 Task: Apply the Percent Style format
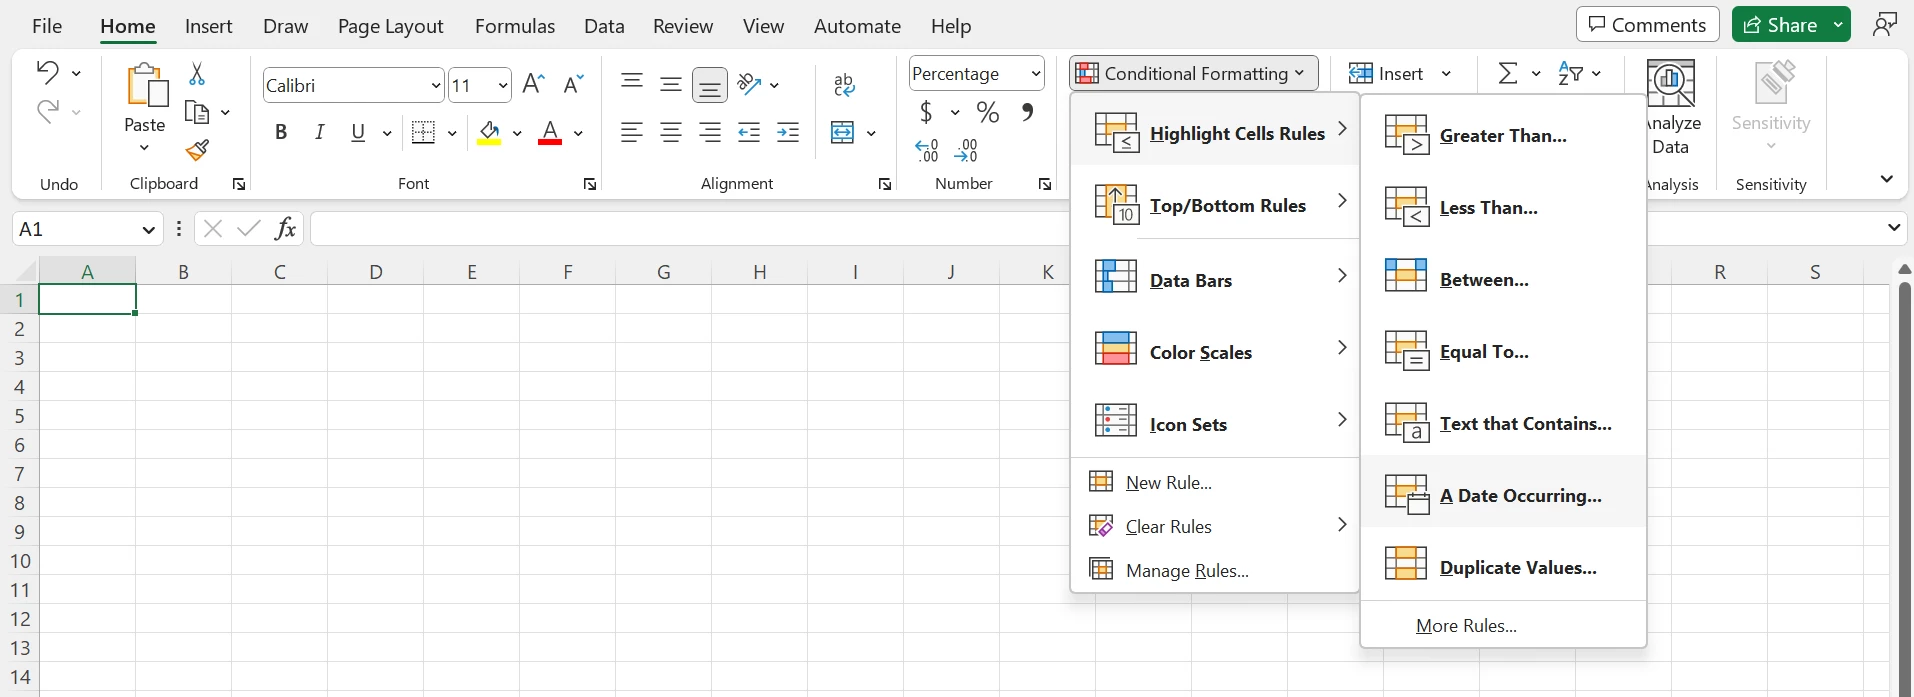[x=988, y=112]
